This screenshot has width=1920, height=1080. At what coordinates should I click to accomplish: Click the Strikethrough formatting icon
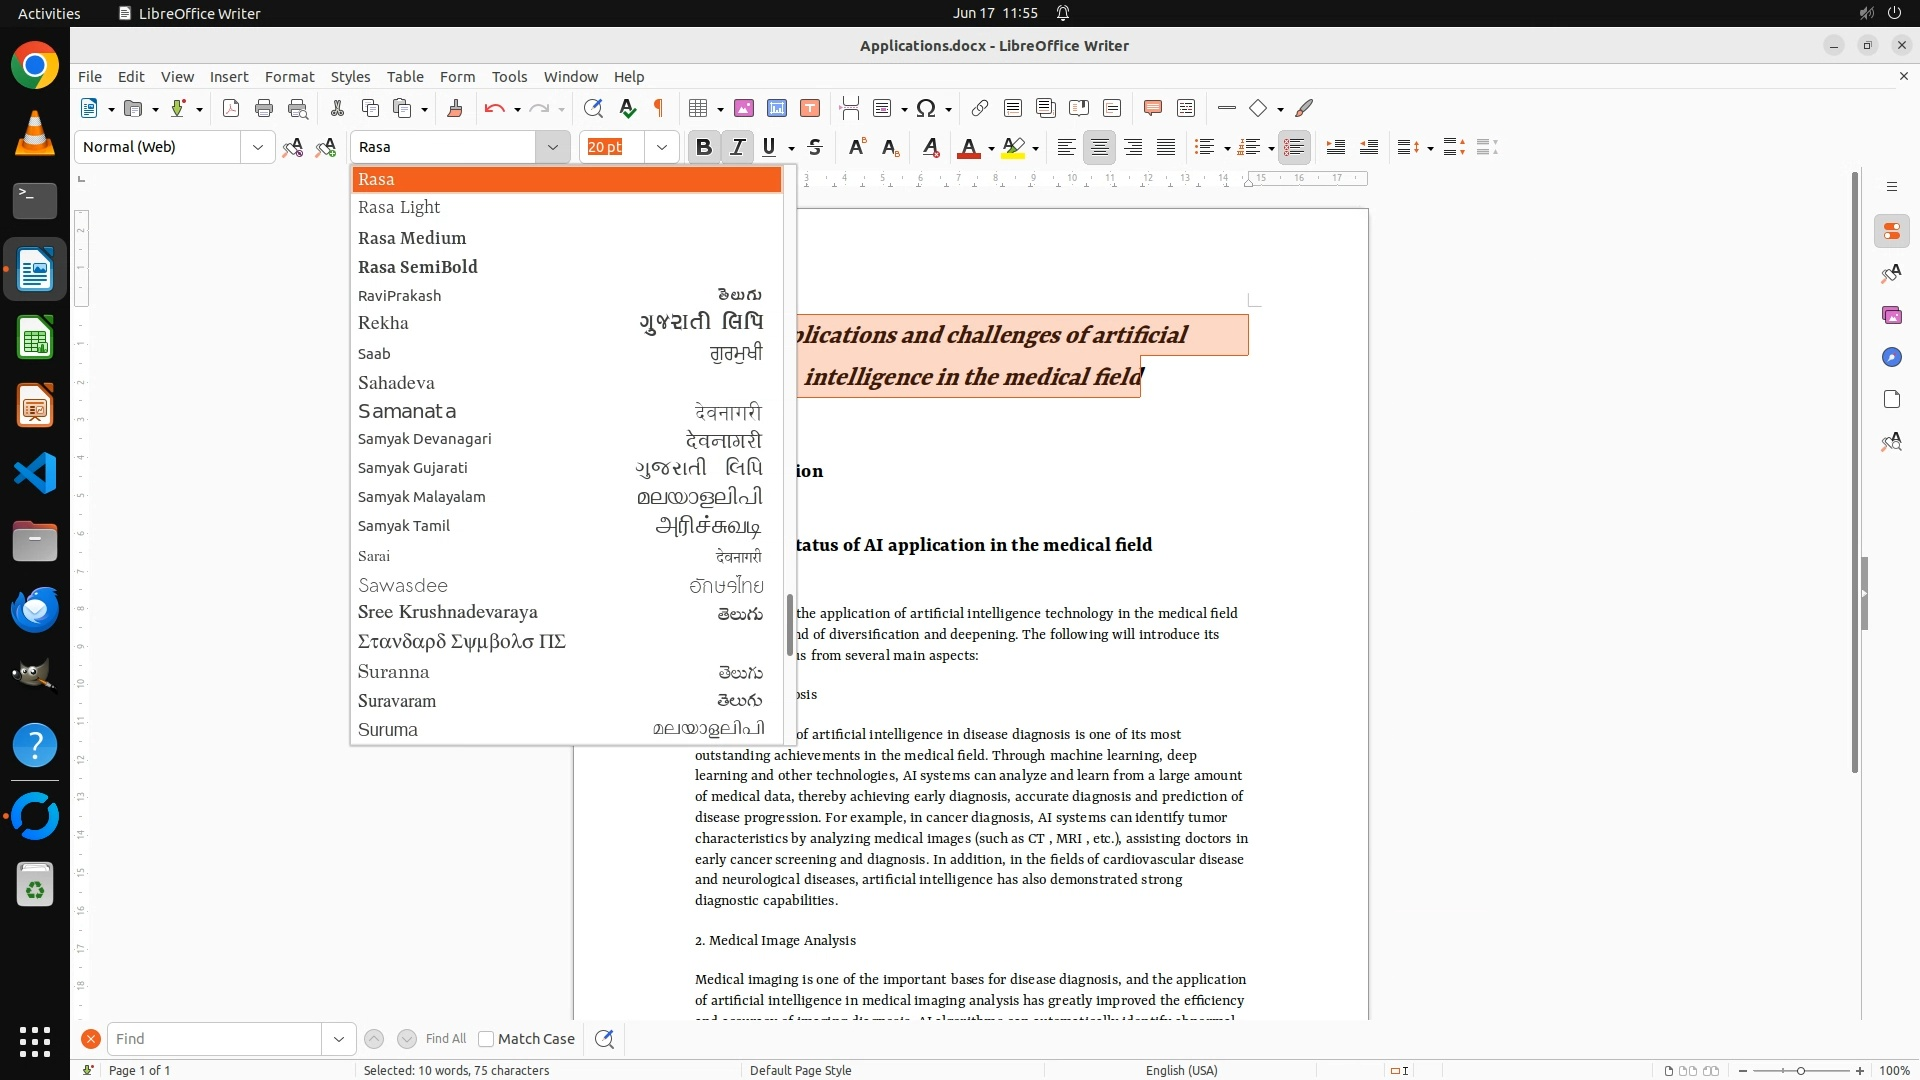click(815, 147)
